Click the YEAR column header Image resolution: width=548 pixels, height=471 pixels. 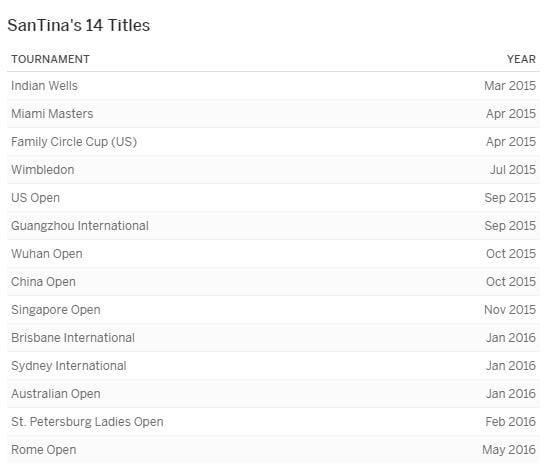521,59
